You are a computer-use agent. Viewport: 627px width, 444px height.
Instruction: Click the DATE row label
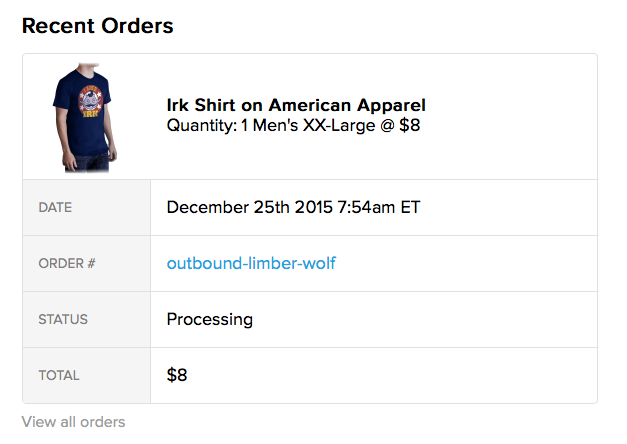coord(55,208)
